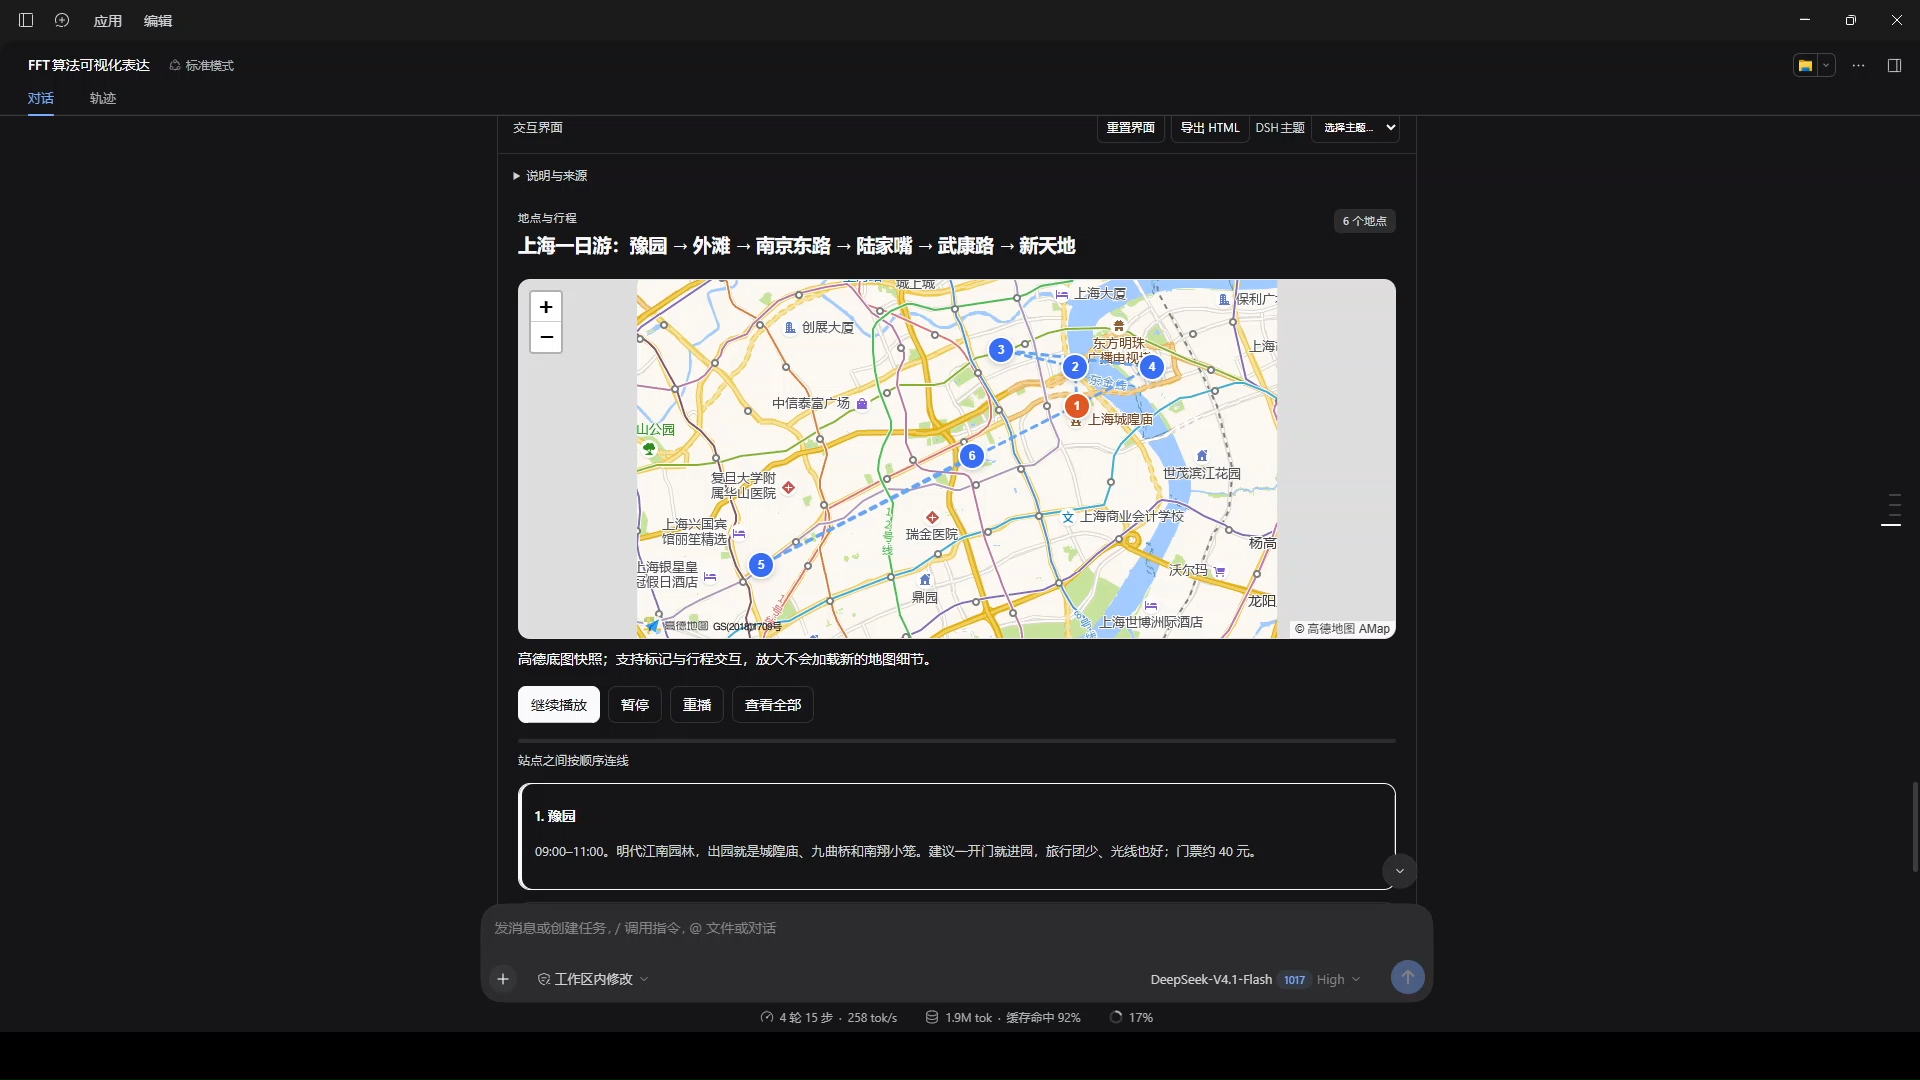Screen dimensions: 1920x1080
Task: Click the conversation vertical scrollbar
Action: 1915,826
